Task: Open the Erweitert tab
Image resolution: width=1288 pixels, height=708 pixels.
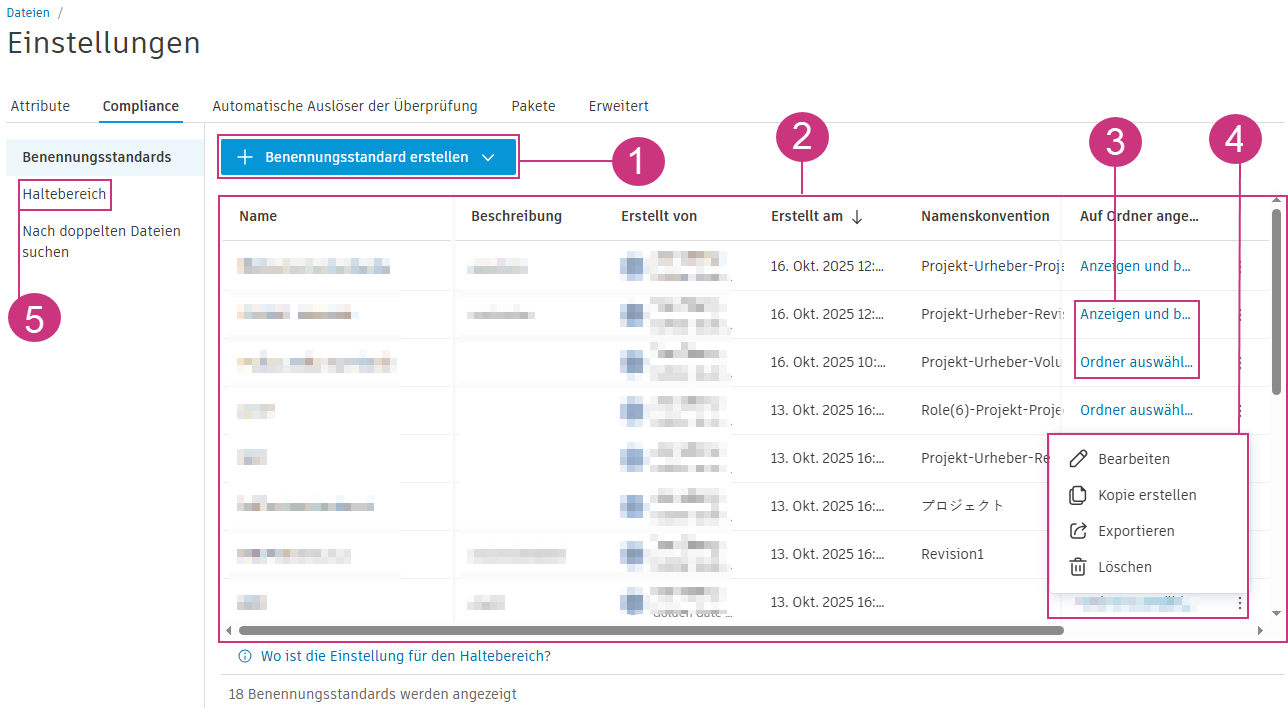Action: tap(618, 106)
